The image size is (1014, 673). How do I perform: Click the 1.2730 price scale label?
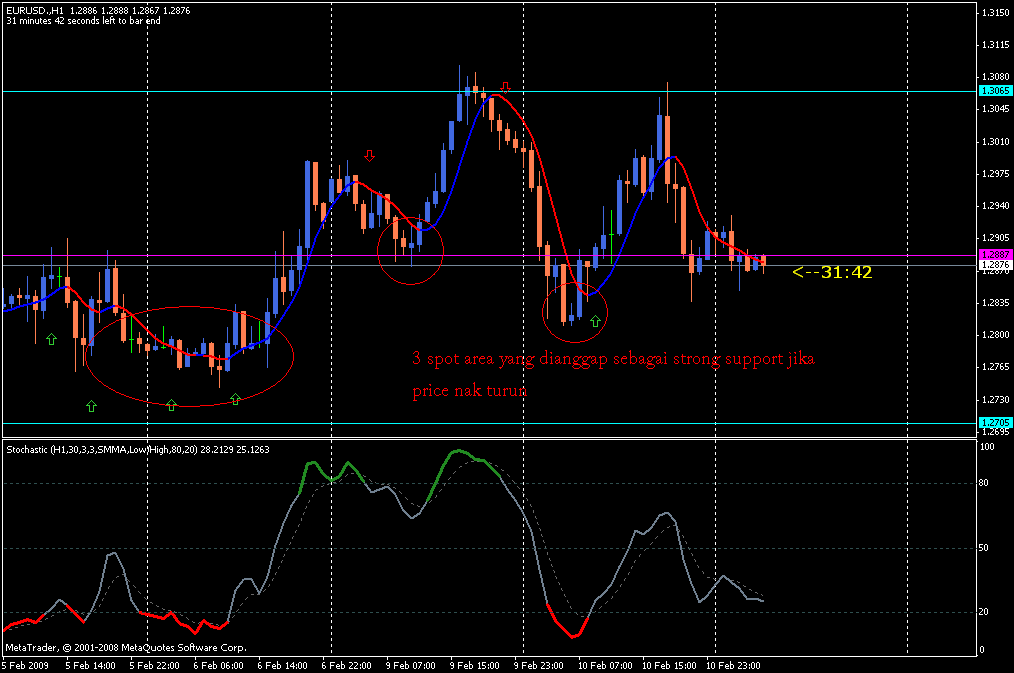tap(996, 400)
